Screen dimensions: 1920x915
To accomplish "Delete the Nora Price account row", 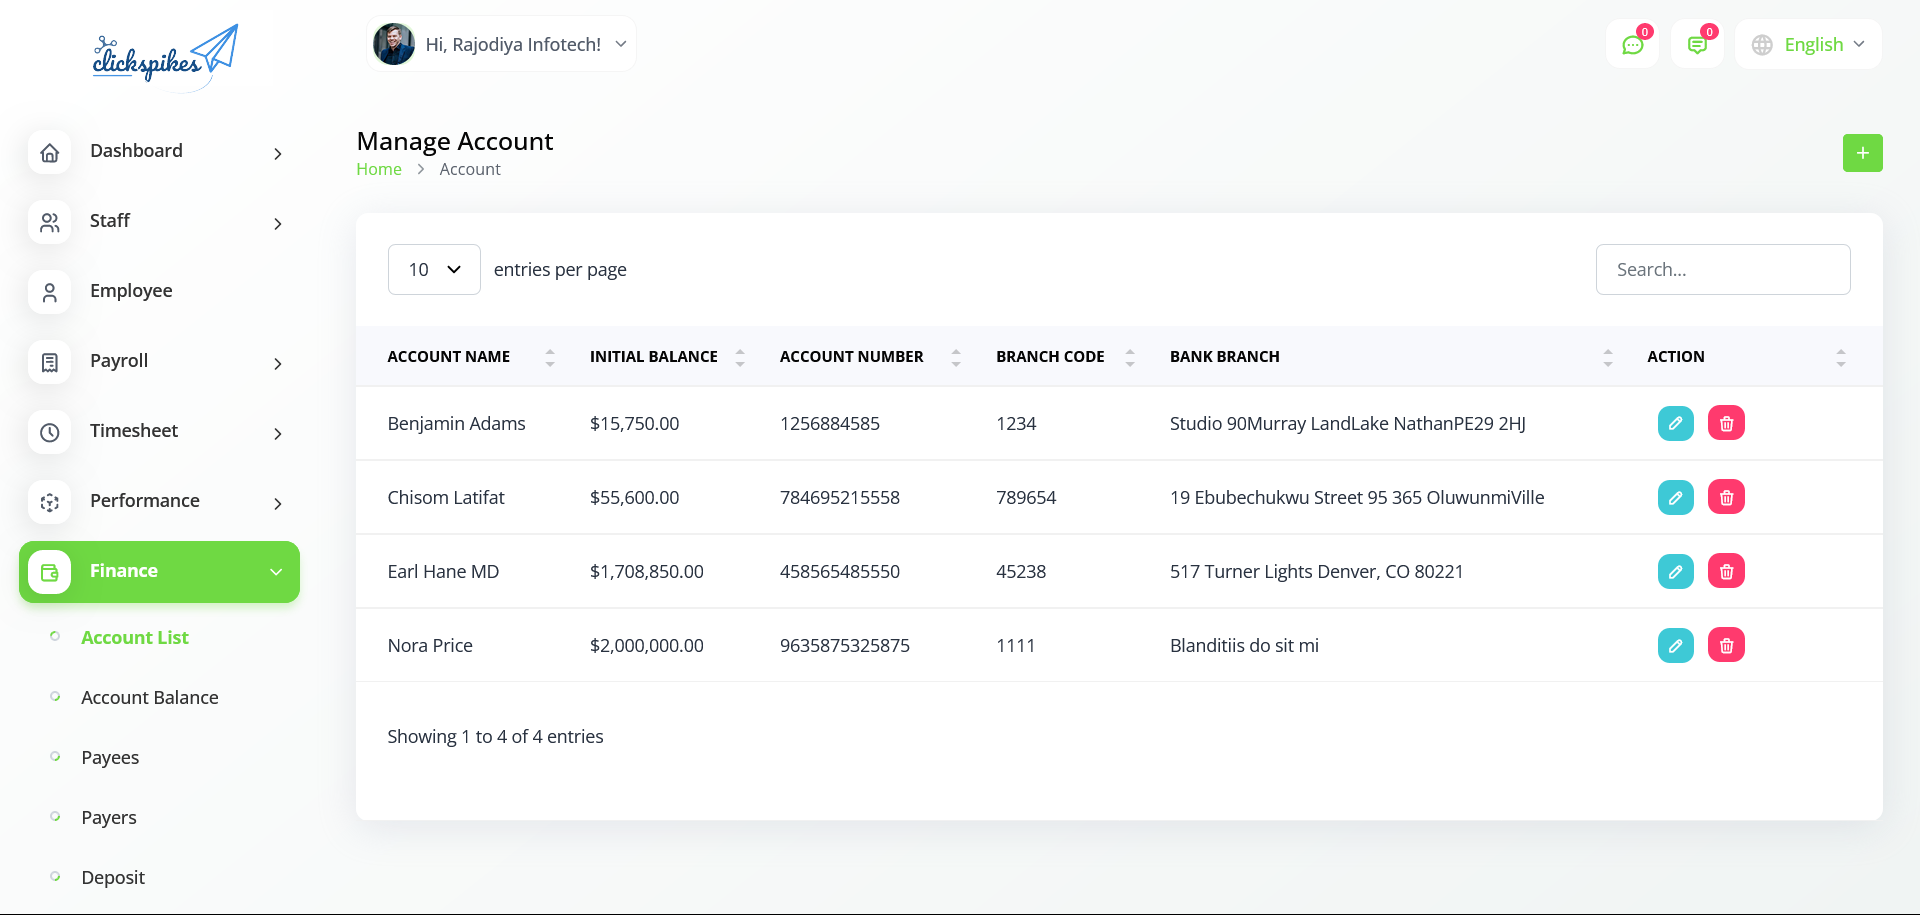I will point(1726,645).
